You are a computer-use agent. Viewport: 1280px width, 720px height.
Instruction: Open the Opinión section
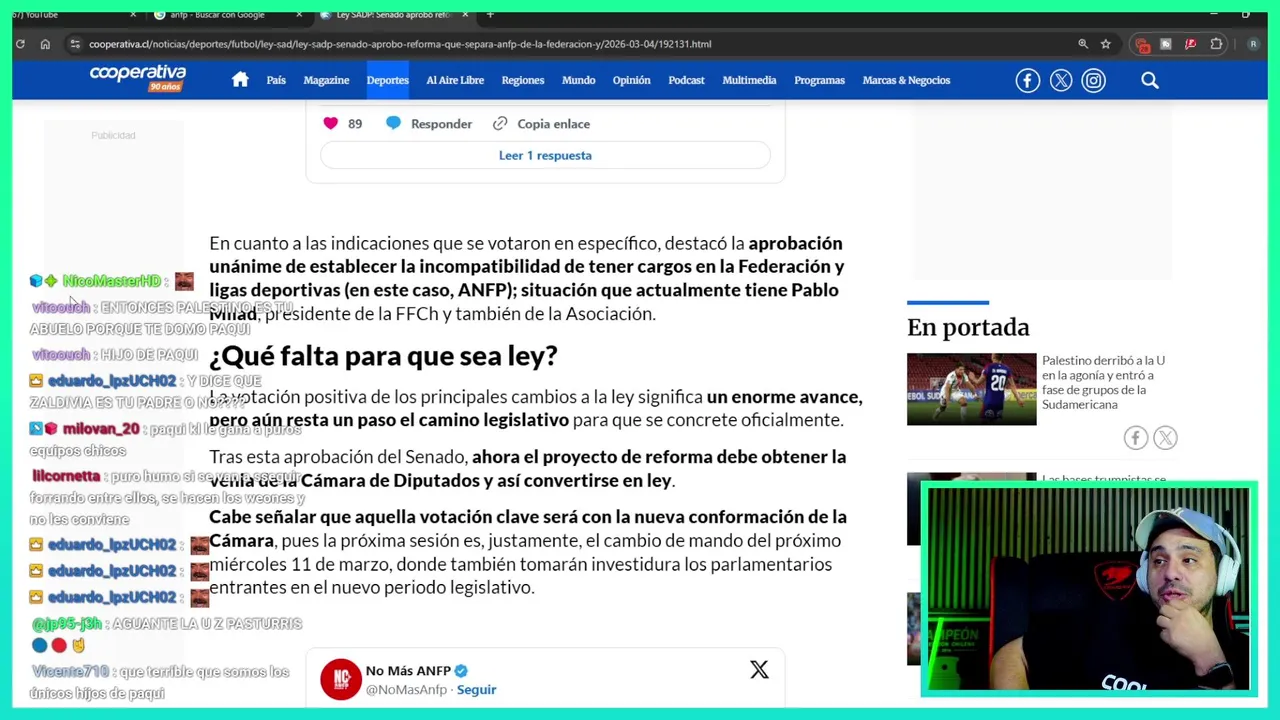[631, 80]
